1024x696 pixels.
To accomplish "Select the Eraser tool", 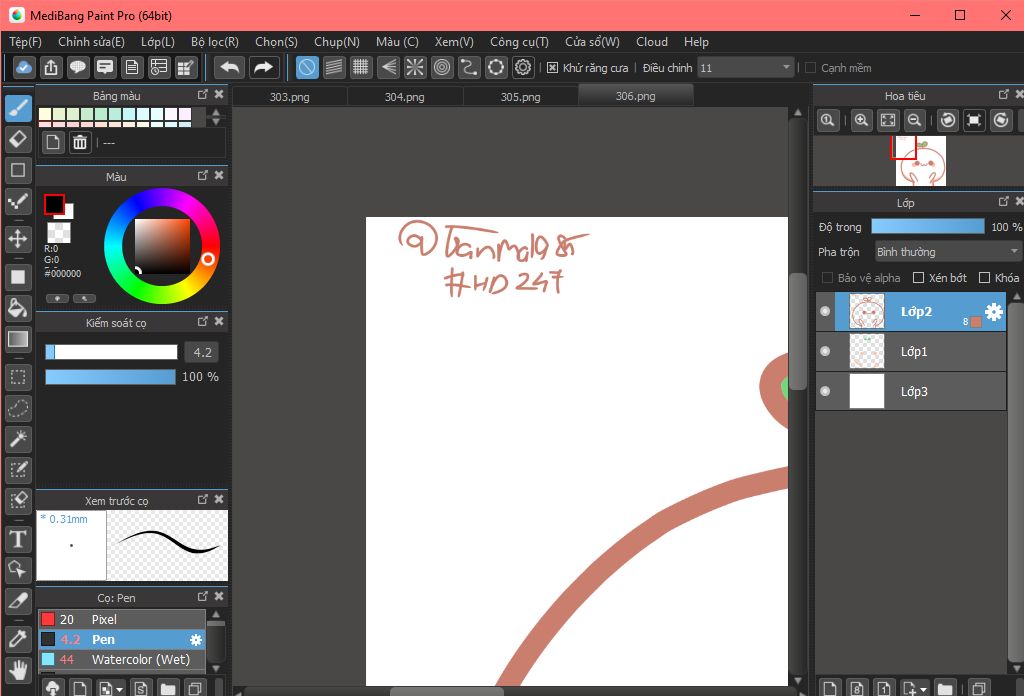I will tap(18, 138).
